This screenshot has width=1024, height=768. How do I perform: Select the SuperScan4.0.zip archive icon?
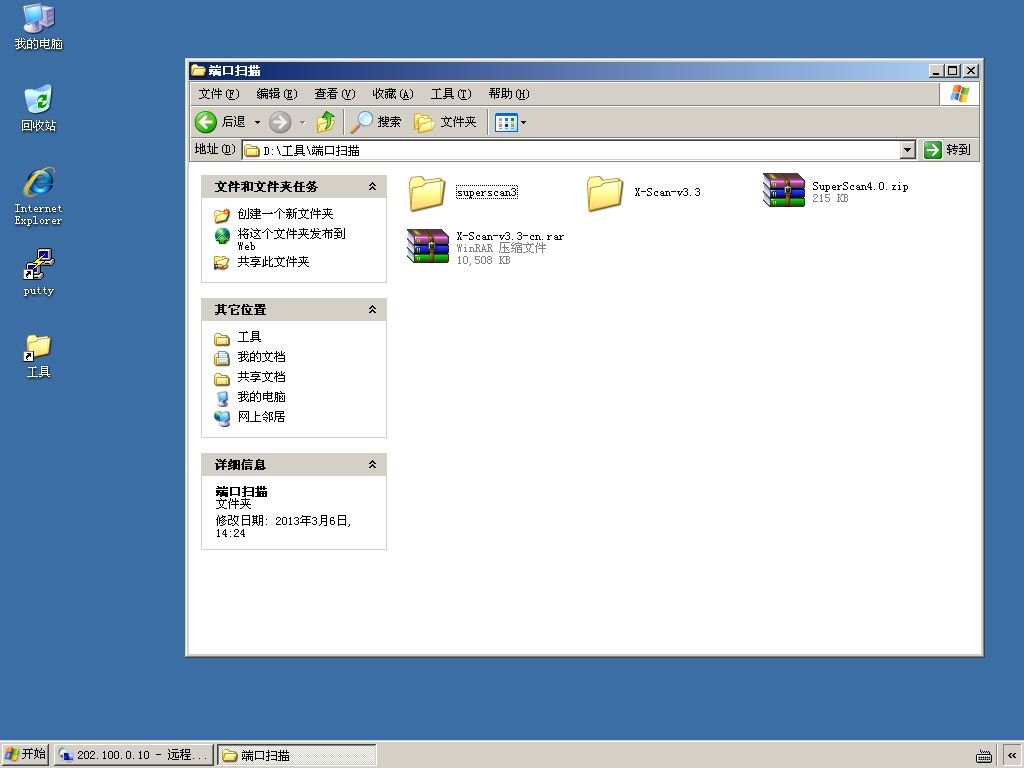784,190
